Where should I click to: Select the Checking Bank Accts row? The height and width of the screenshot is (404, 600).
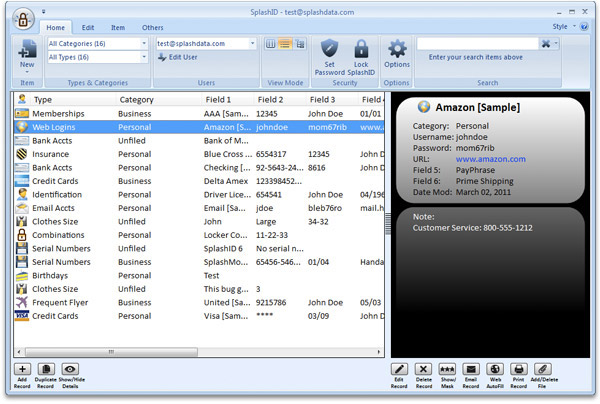[x=199, y=168]
